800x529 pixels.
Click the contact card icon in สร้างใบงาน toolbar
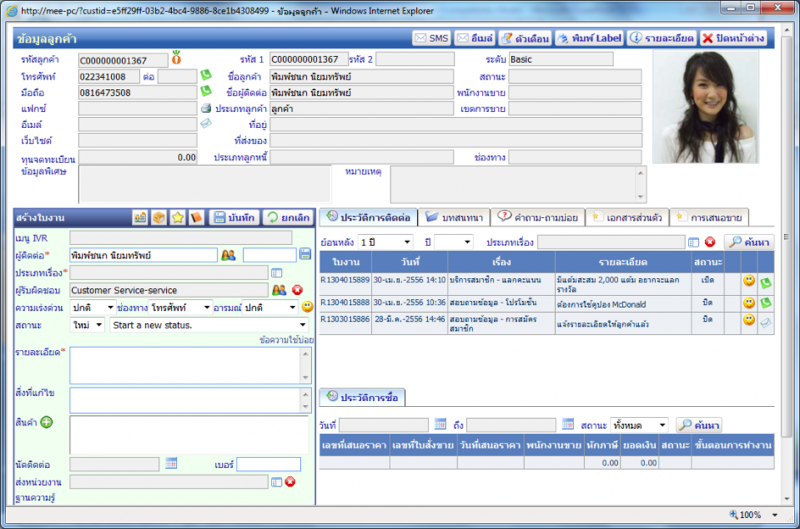pyautogui.click(x=140, y=218)
